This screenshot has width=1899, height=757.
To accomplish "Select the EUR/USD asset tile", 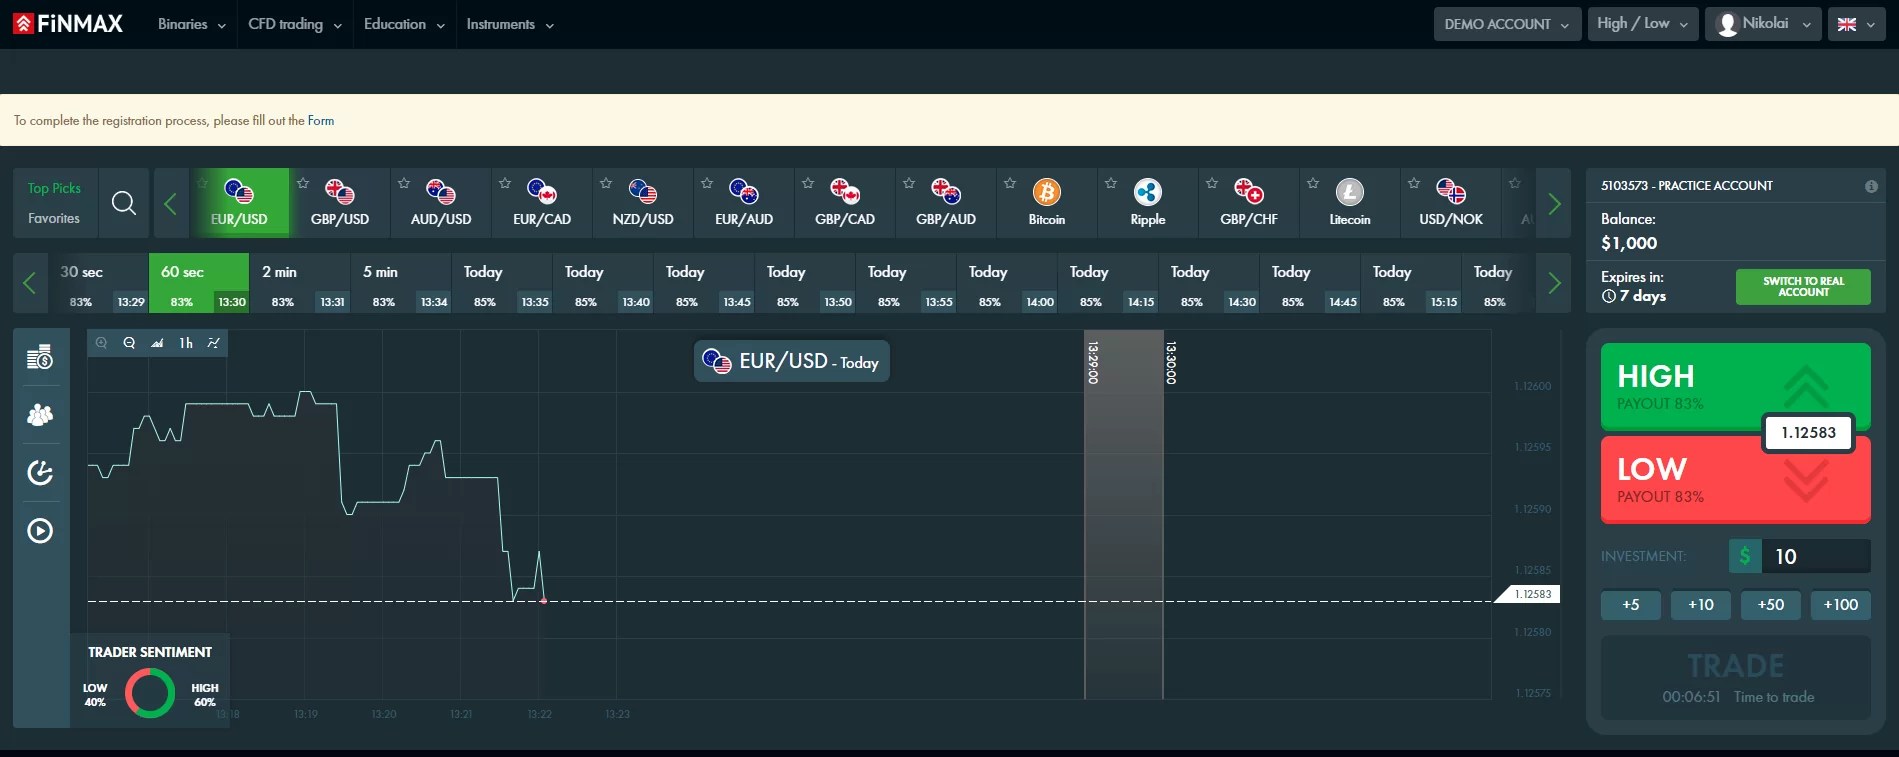I will click(239, 203).
